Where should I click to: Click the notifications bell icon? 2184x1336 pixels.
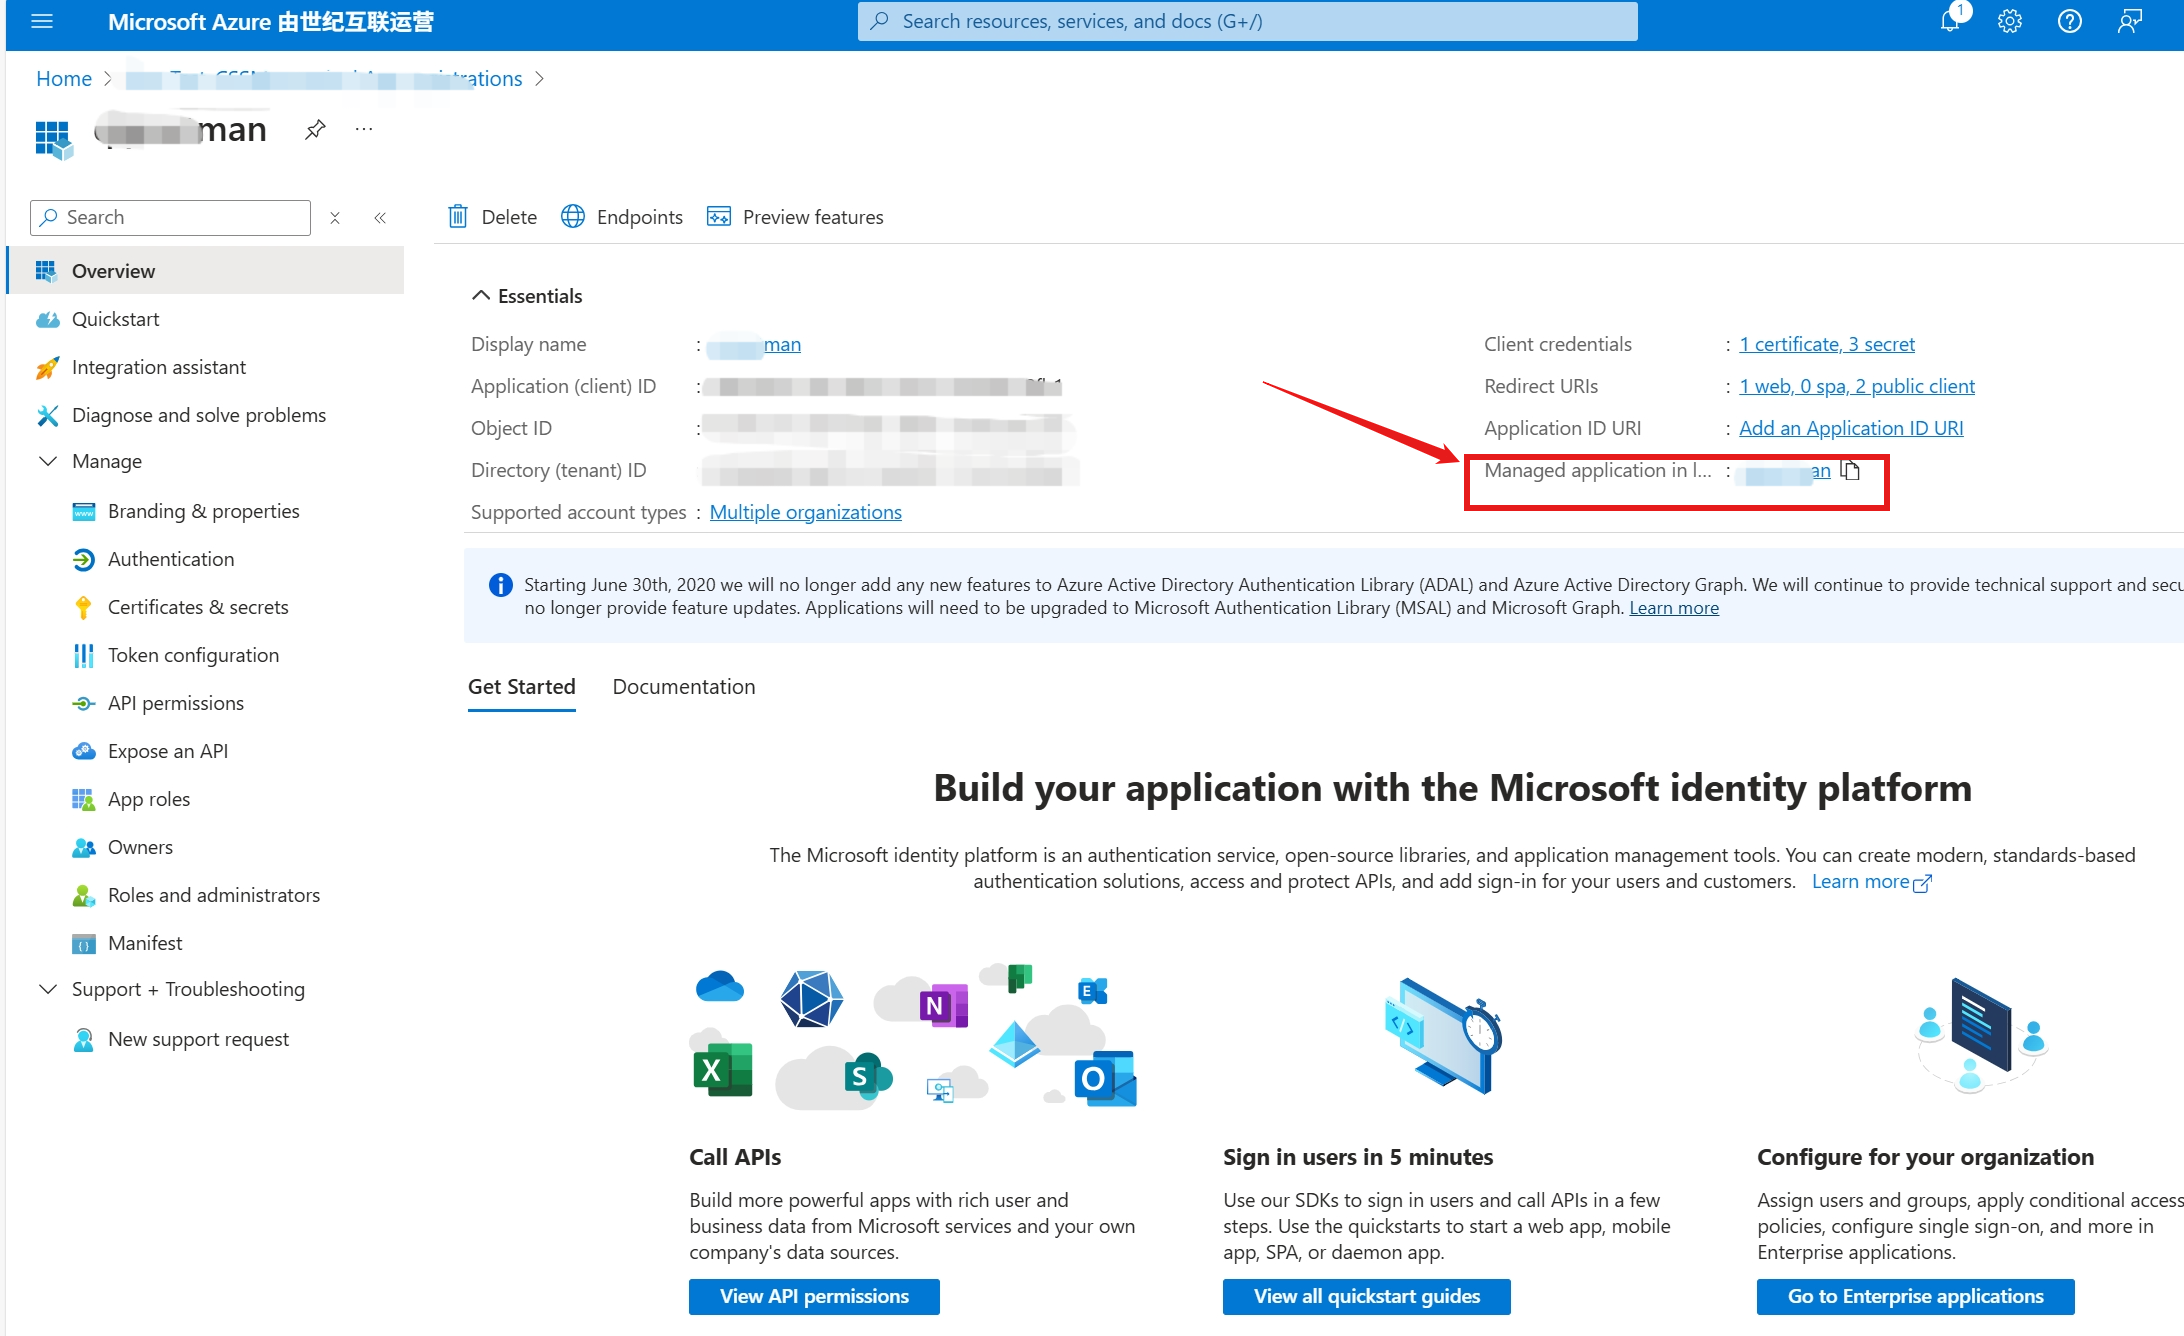(x=1950, y=21)
